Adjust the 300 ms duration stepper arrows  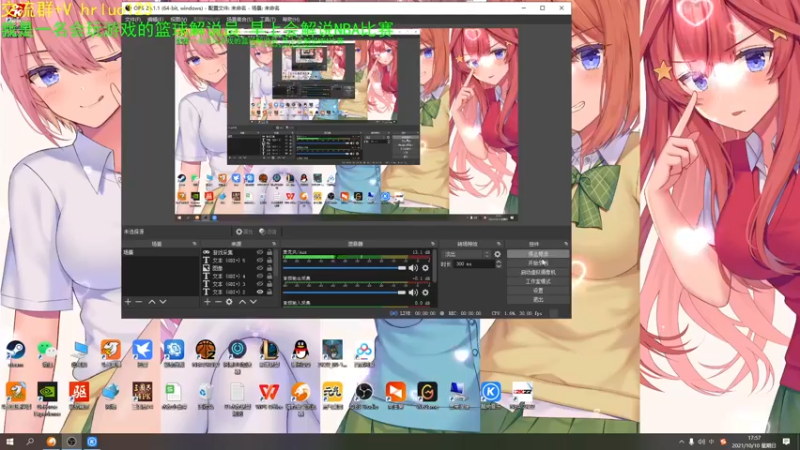point(498,264)
